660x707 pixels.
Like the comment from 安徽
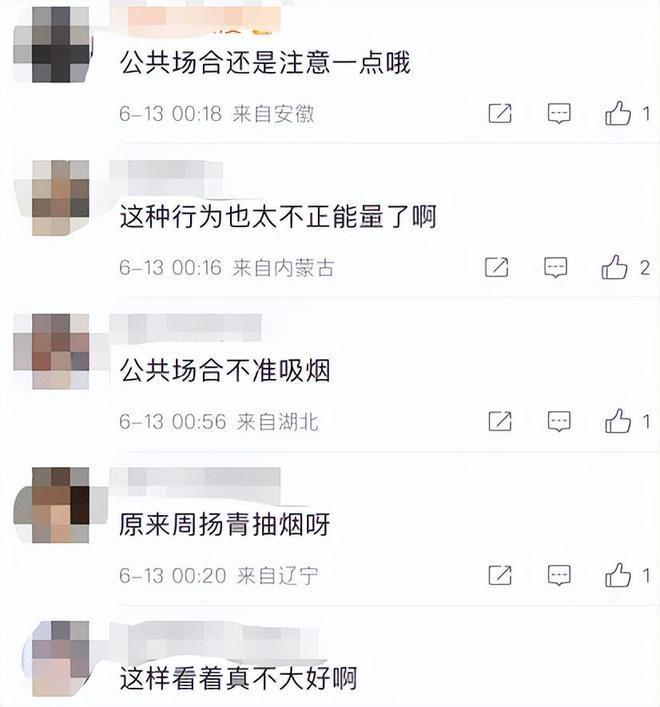pyautogui.click(x=618, y=113)
